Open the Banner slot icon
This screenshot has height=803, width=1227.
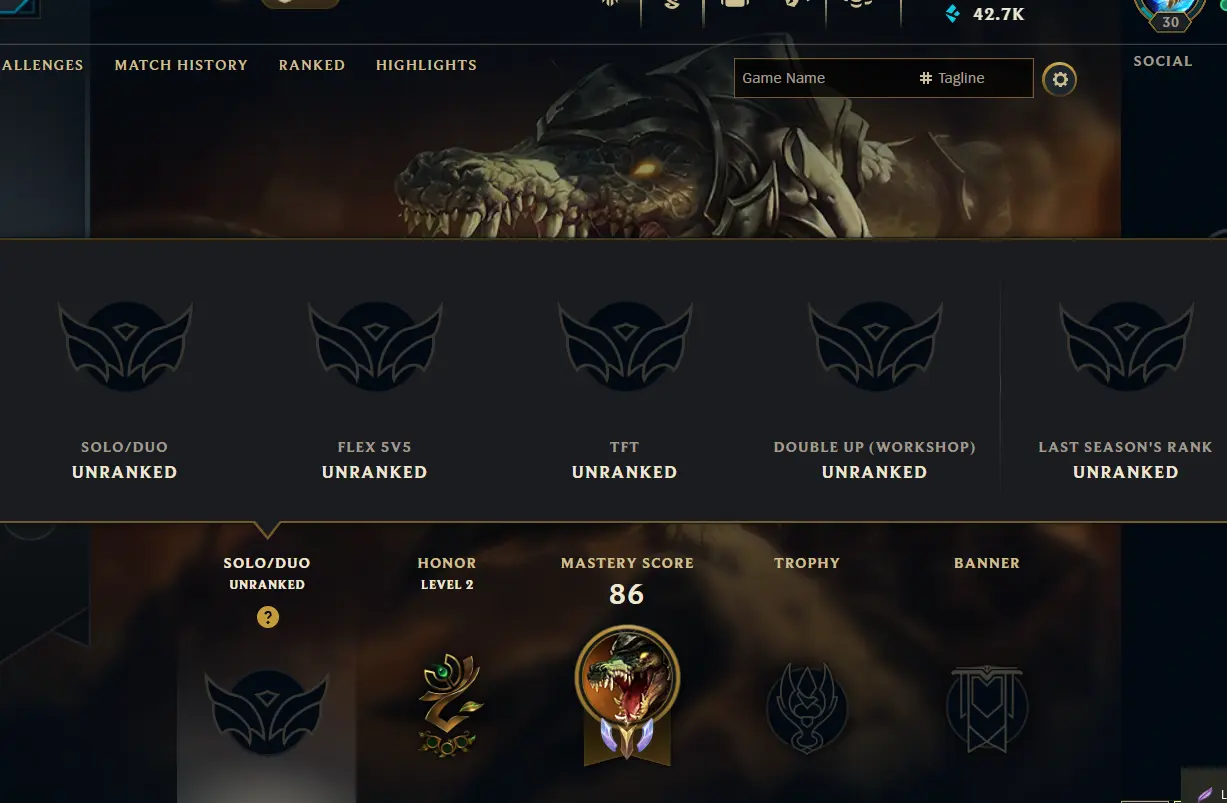986,708
